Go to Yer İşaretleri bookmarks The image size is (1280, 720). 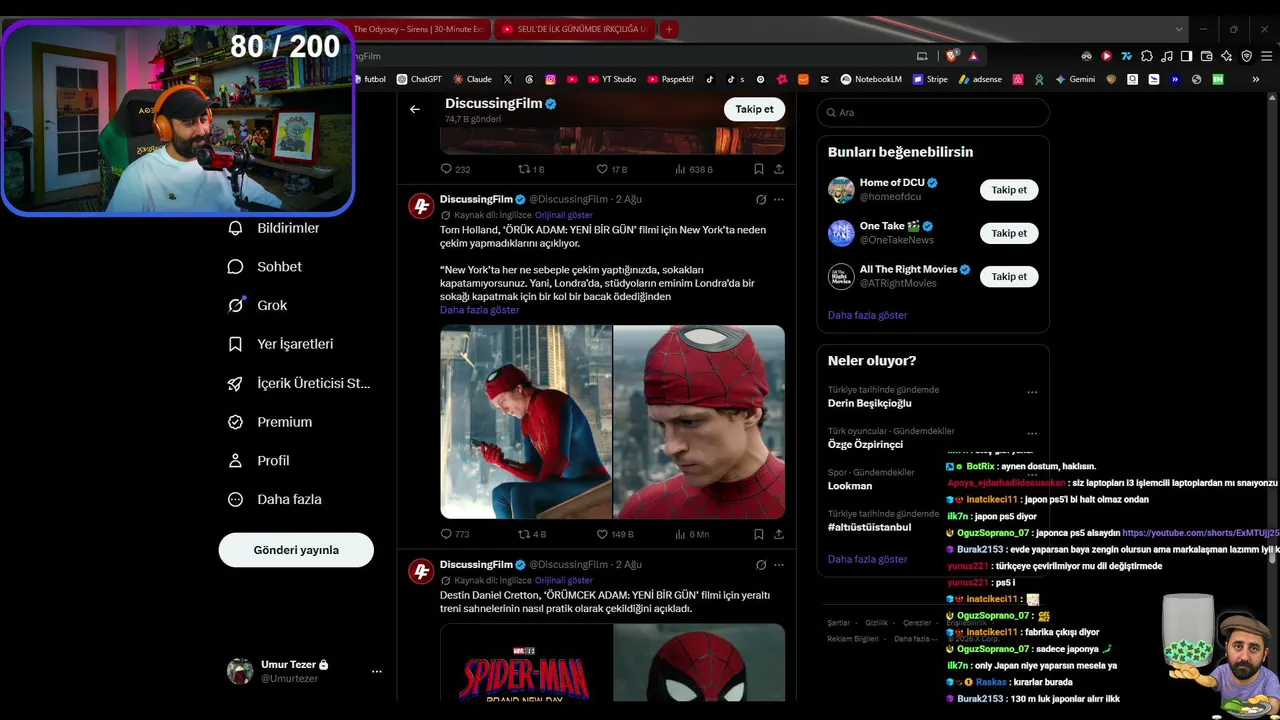coord(281,344)
